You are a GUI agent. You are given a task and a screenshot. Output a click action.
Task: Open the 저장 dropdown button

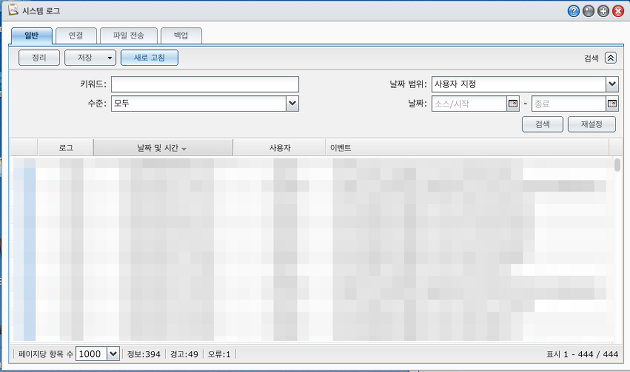pyautogui.click(x=90, y=57)
